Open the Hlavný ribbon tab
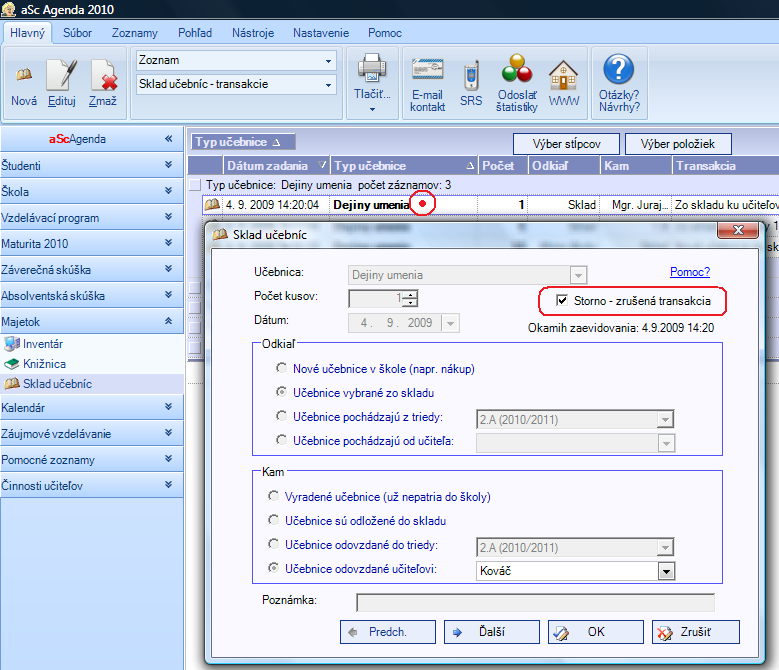Viewport: 779px width, 670px height. click(x=27, y=33)
